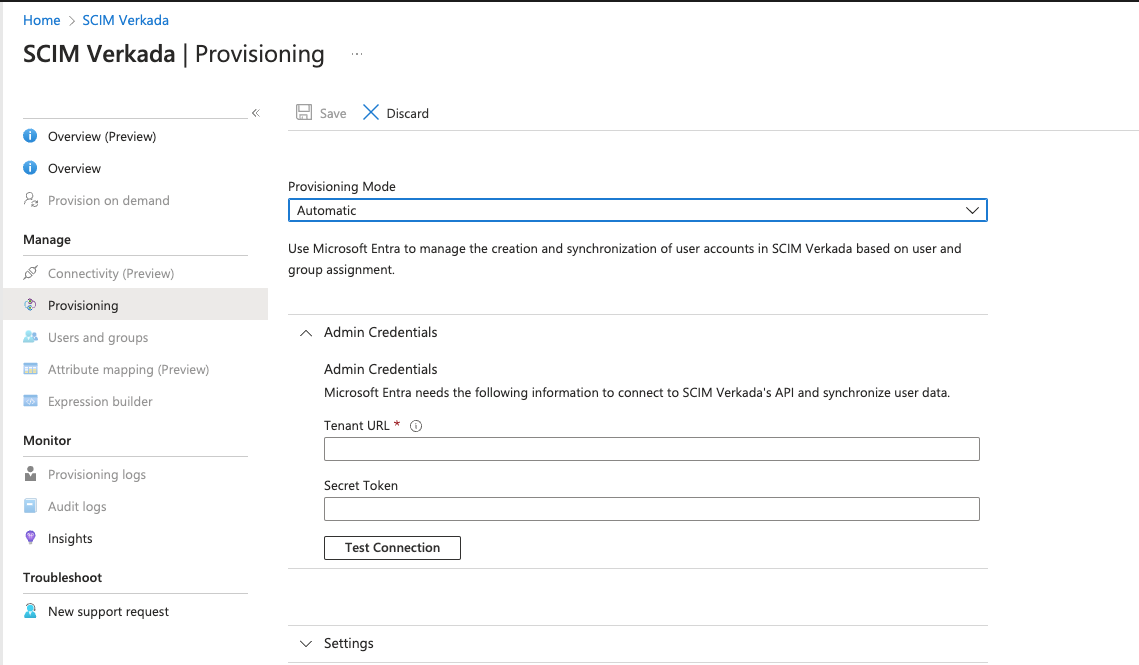The width and height of the screenshot is (1139, 665).
Task: Collapse the sidebar with double-chevron icon
Action: [256, 113]
